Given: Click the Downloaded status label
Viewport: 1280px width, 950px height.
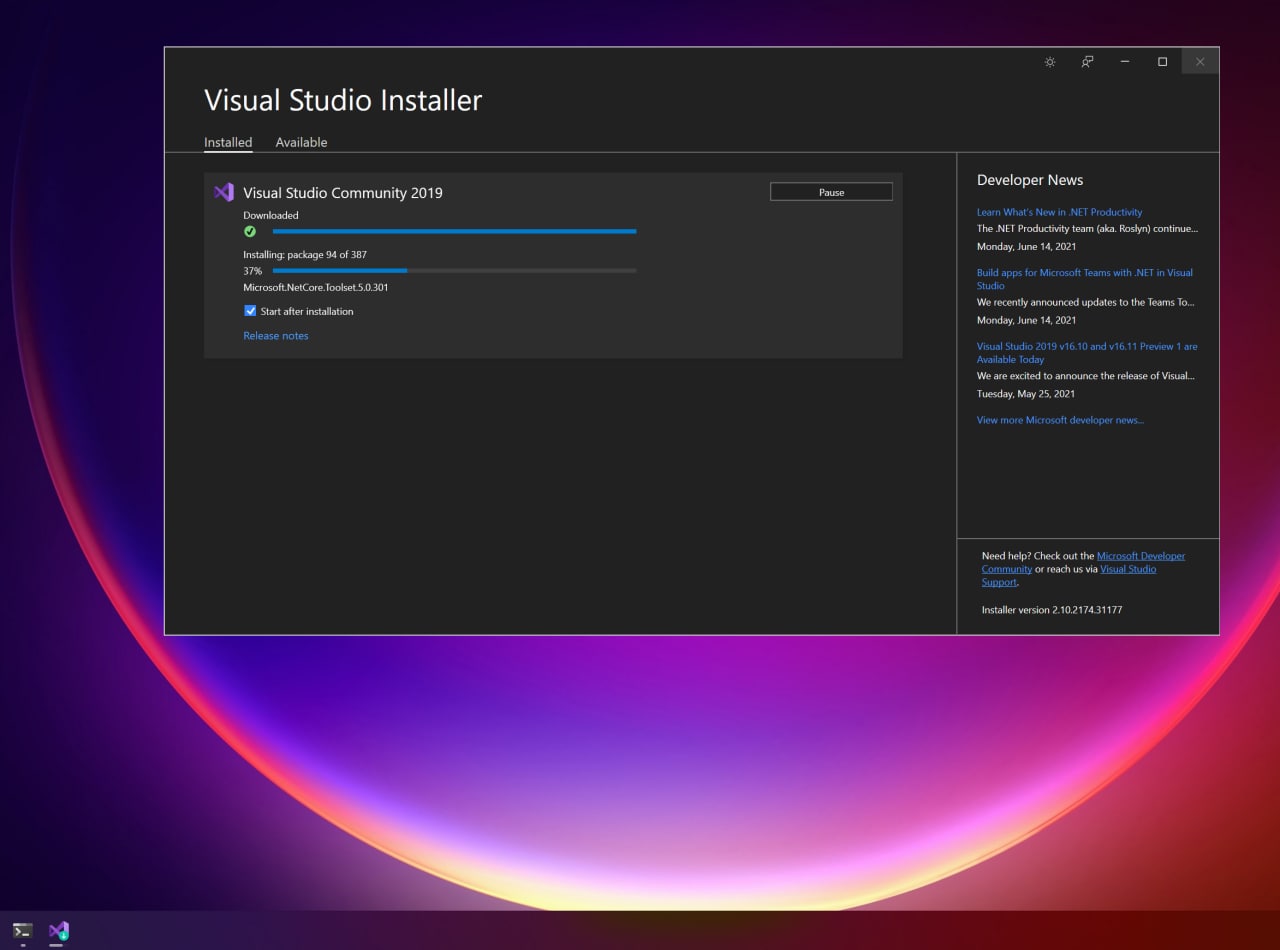Looking at the screenshot, I should click(271, 215).
